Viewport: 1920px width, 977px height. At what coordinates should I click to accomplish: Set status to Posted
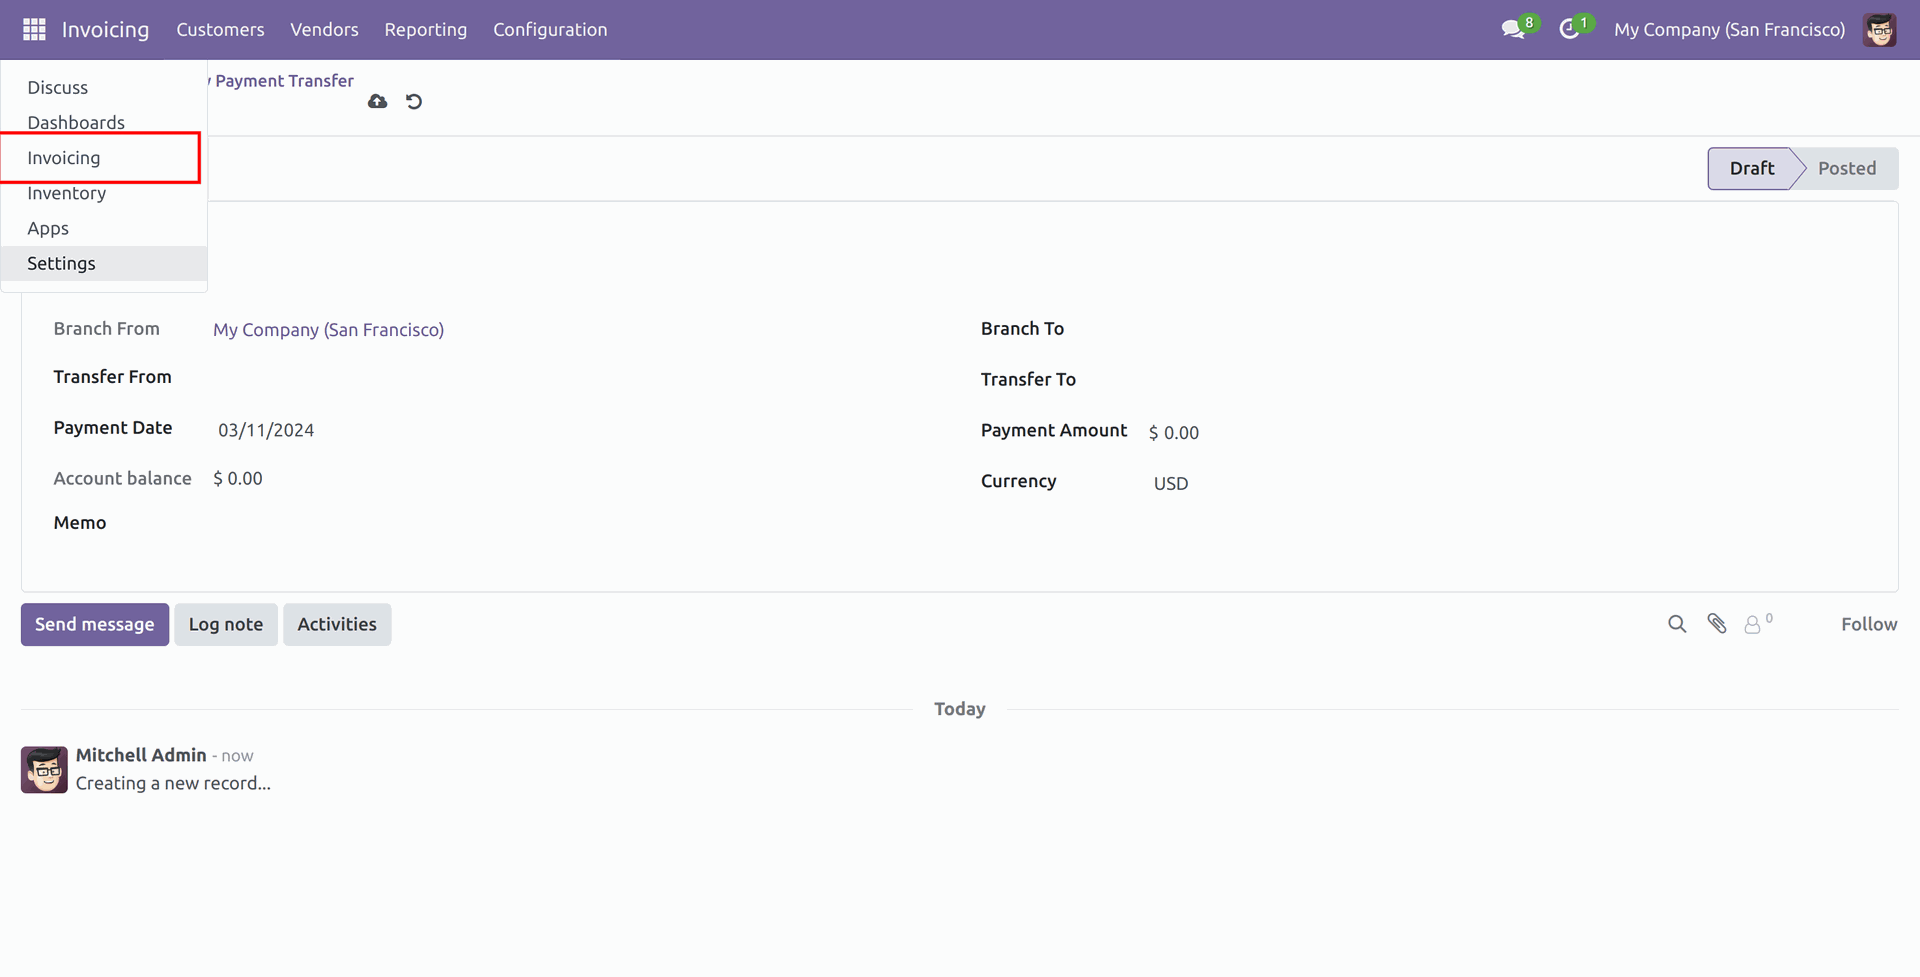1846,168
